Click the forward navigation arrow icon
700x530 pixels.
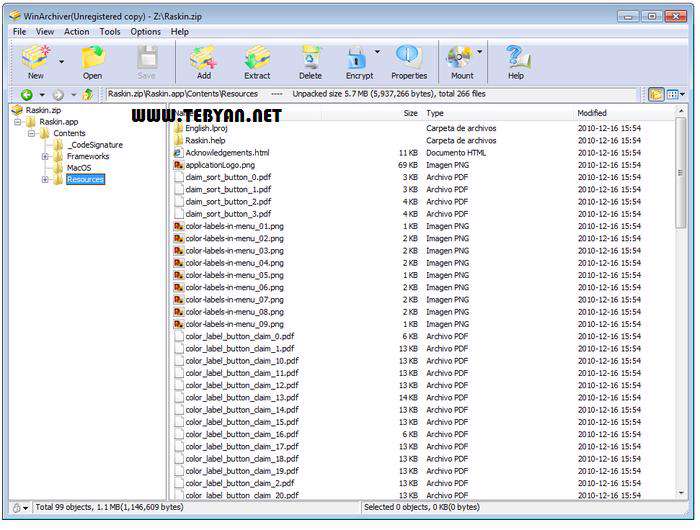click(x=58, y=94)
